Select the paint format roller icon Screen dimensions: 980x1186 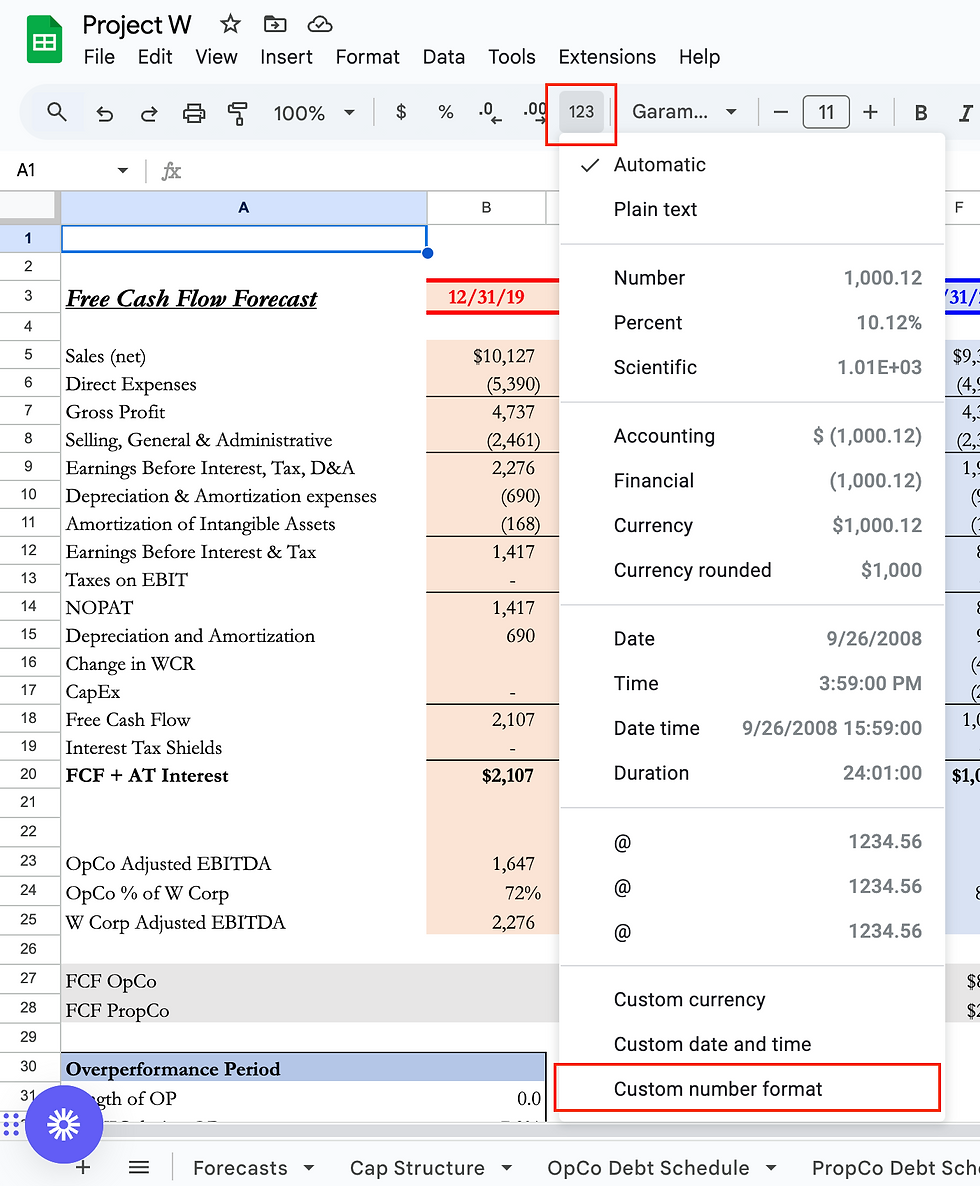pos(237,113)
